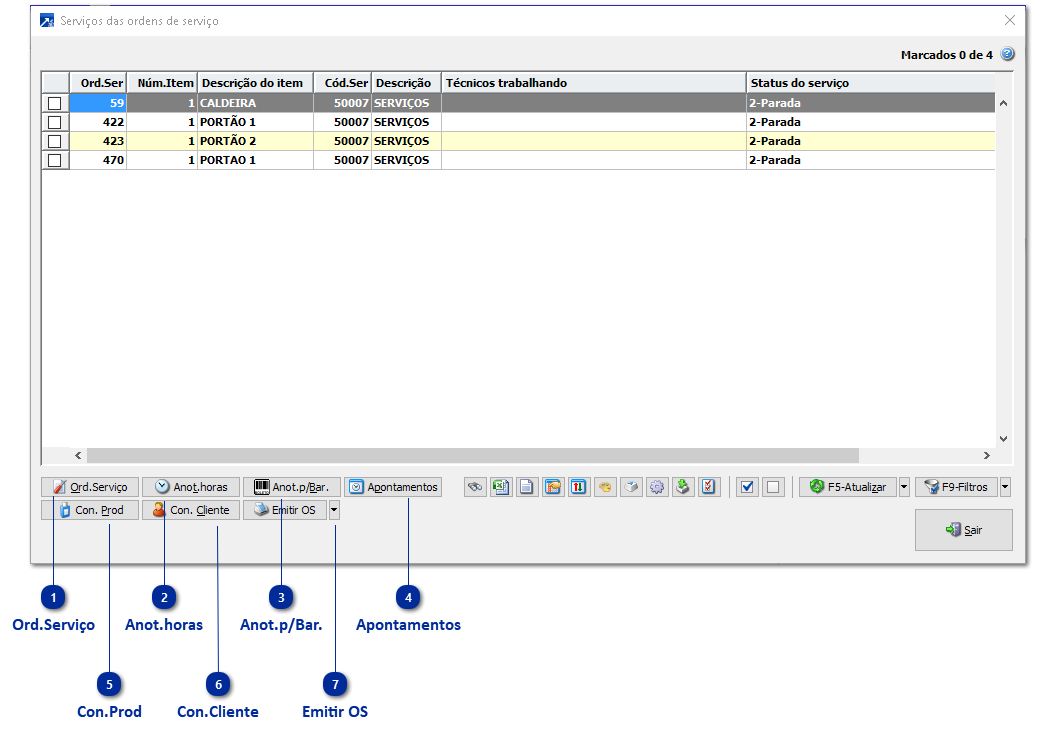Expand the F9-Filtros dropdown arrow

(1005, 487)
